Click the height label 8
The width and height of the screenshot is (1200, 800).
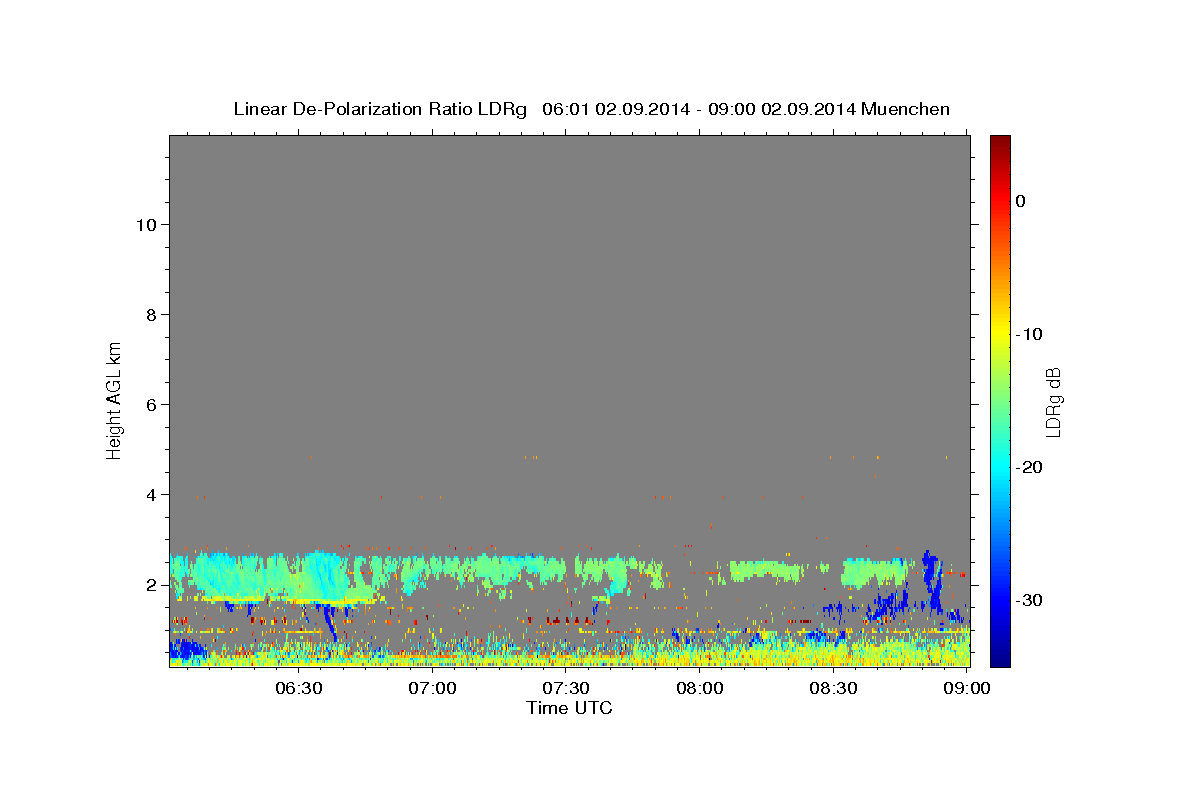[151, 315]
